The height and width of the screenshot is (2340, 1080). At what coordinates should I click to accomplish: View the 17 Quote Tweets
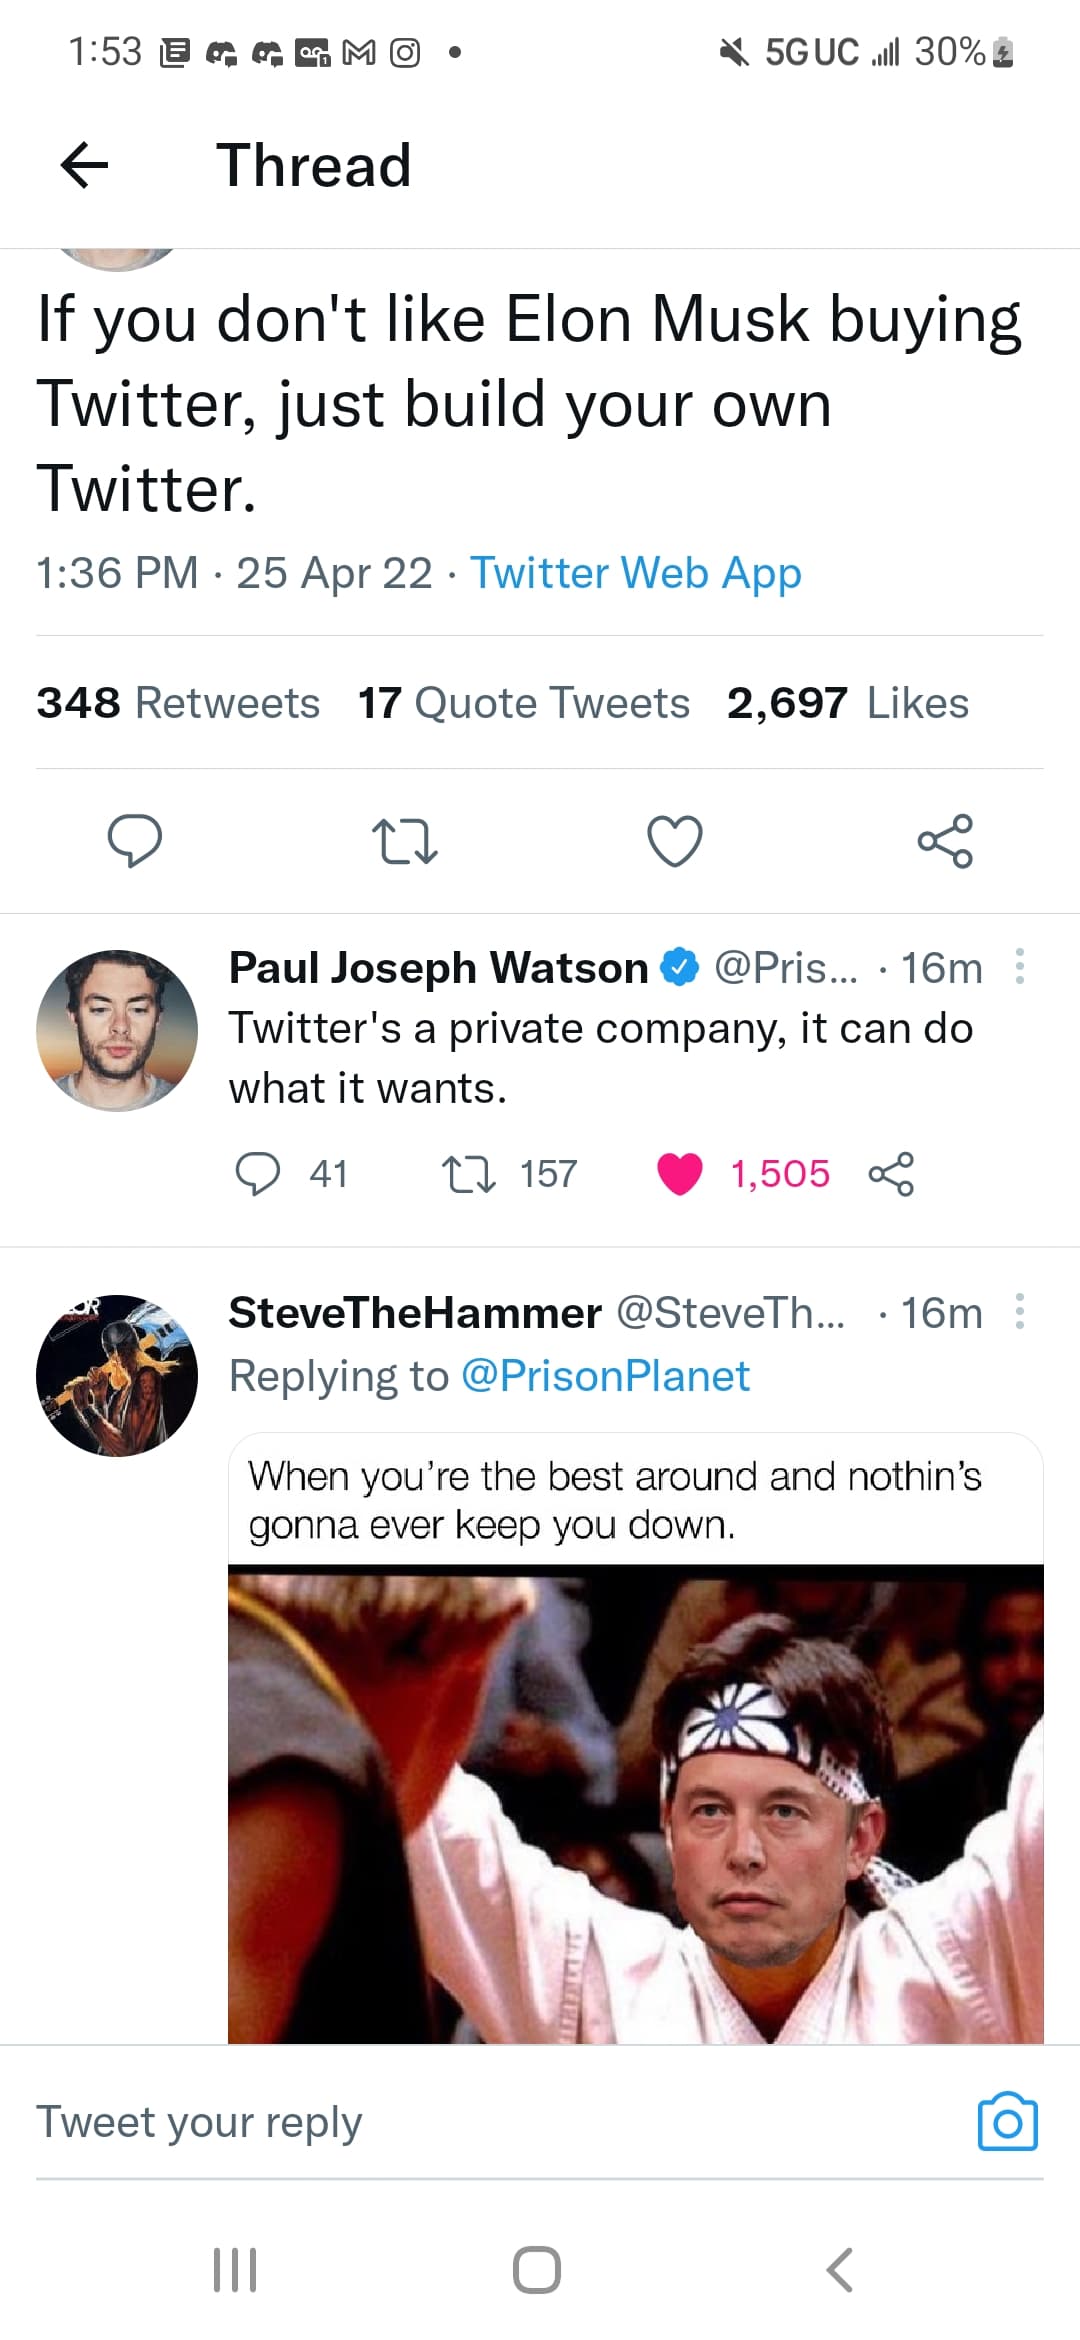(x=524, y=703)
